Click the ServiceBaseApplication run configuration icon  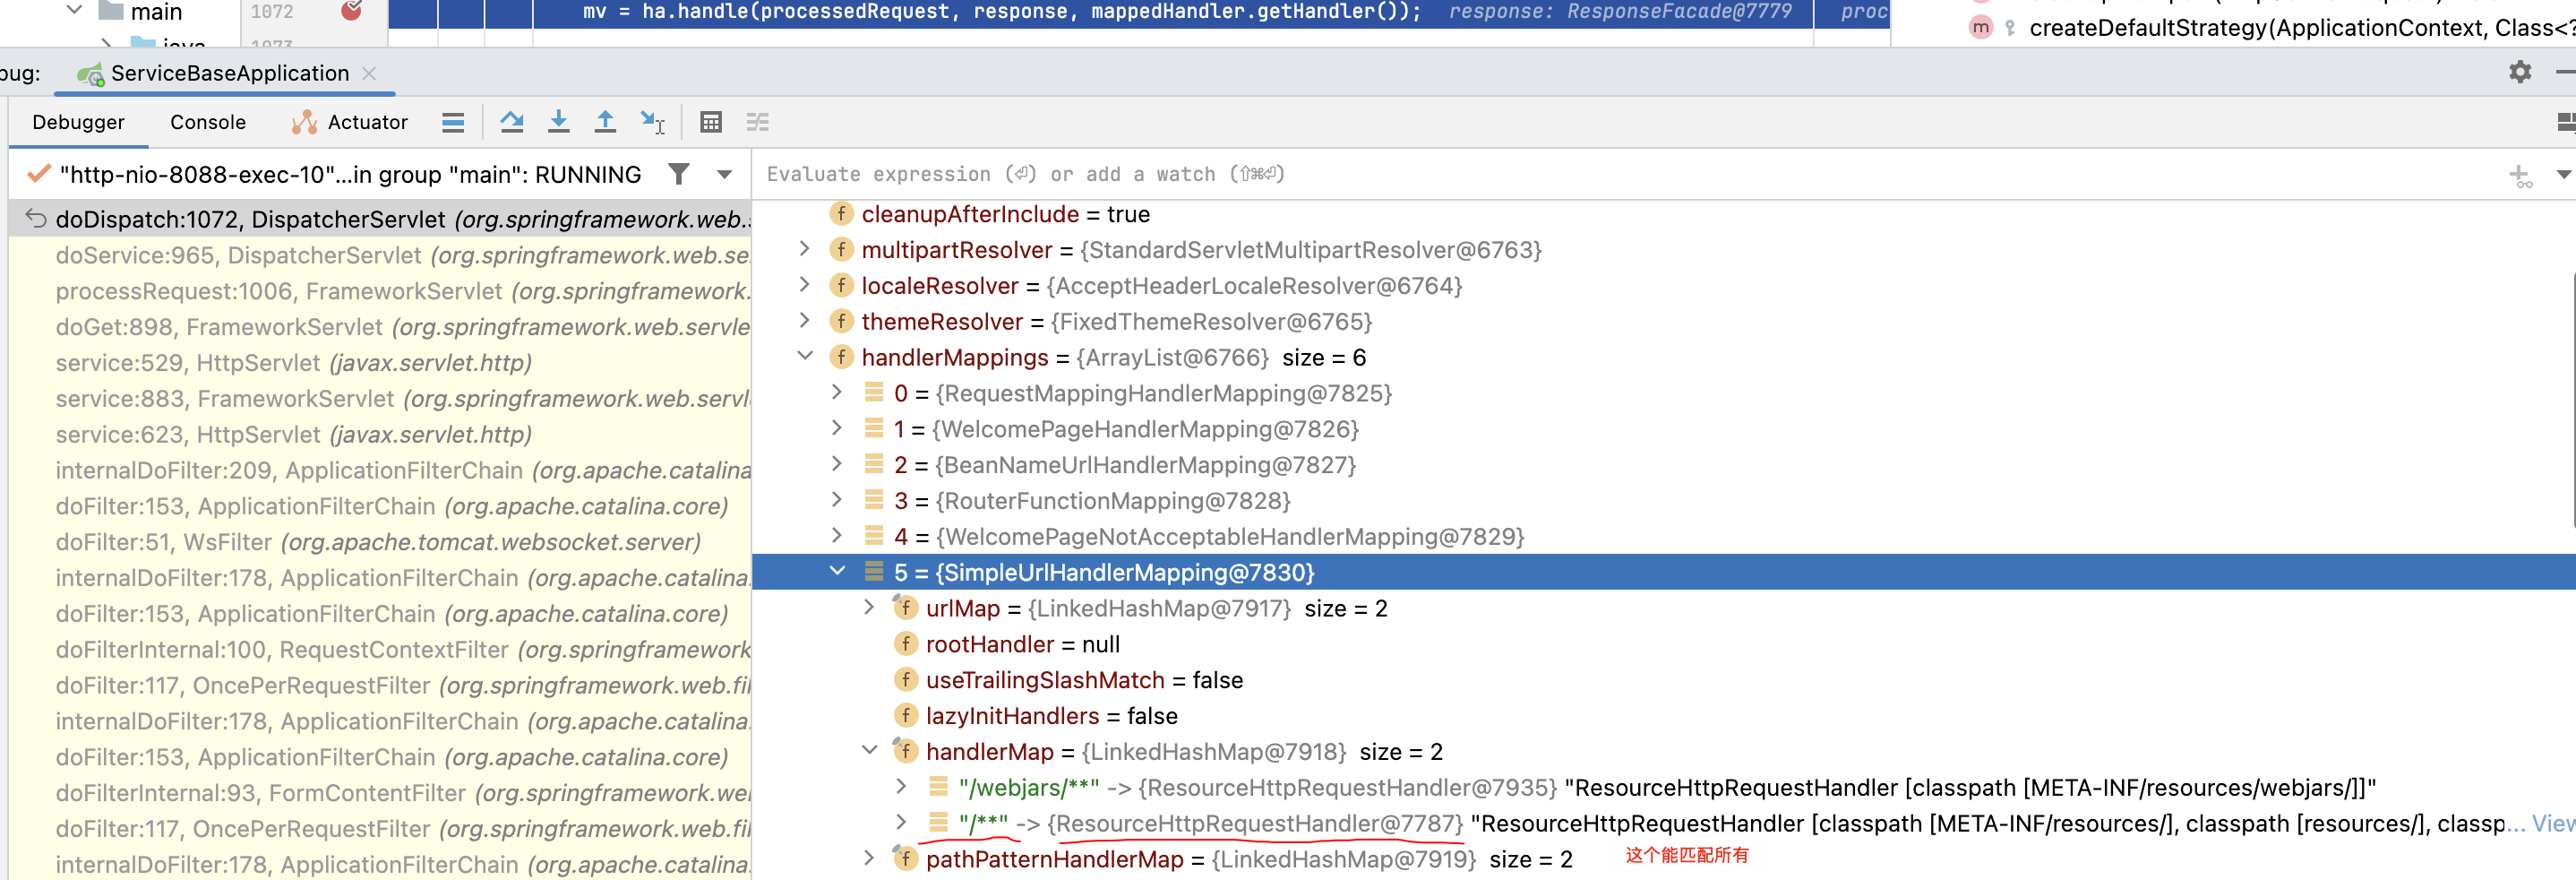pos(91,74)
